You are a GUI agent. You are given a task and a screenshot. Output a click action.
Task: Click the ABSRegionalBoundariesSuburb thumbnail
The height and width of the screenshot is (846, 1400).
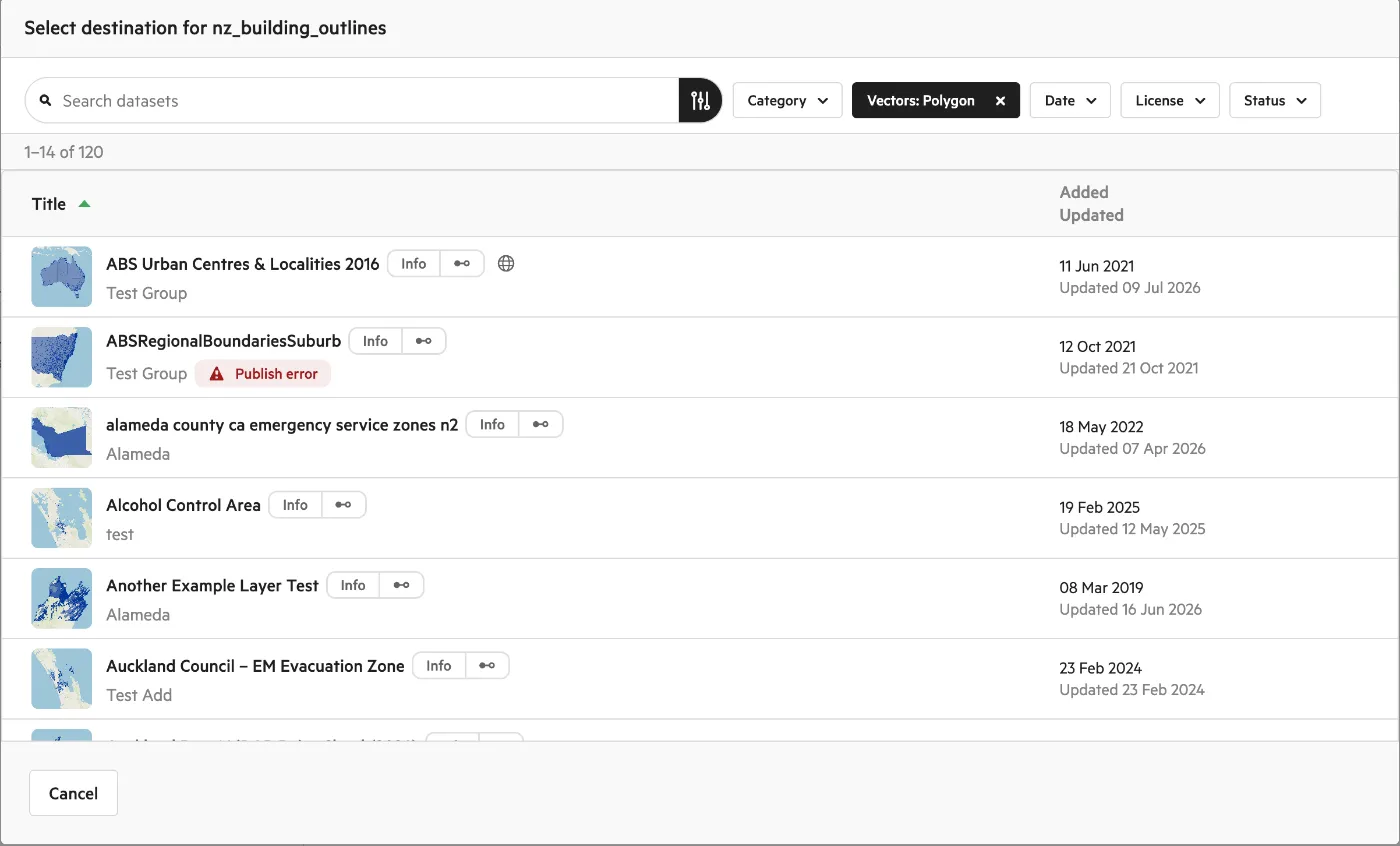[x=62, y=357]
